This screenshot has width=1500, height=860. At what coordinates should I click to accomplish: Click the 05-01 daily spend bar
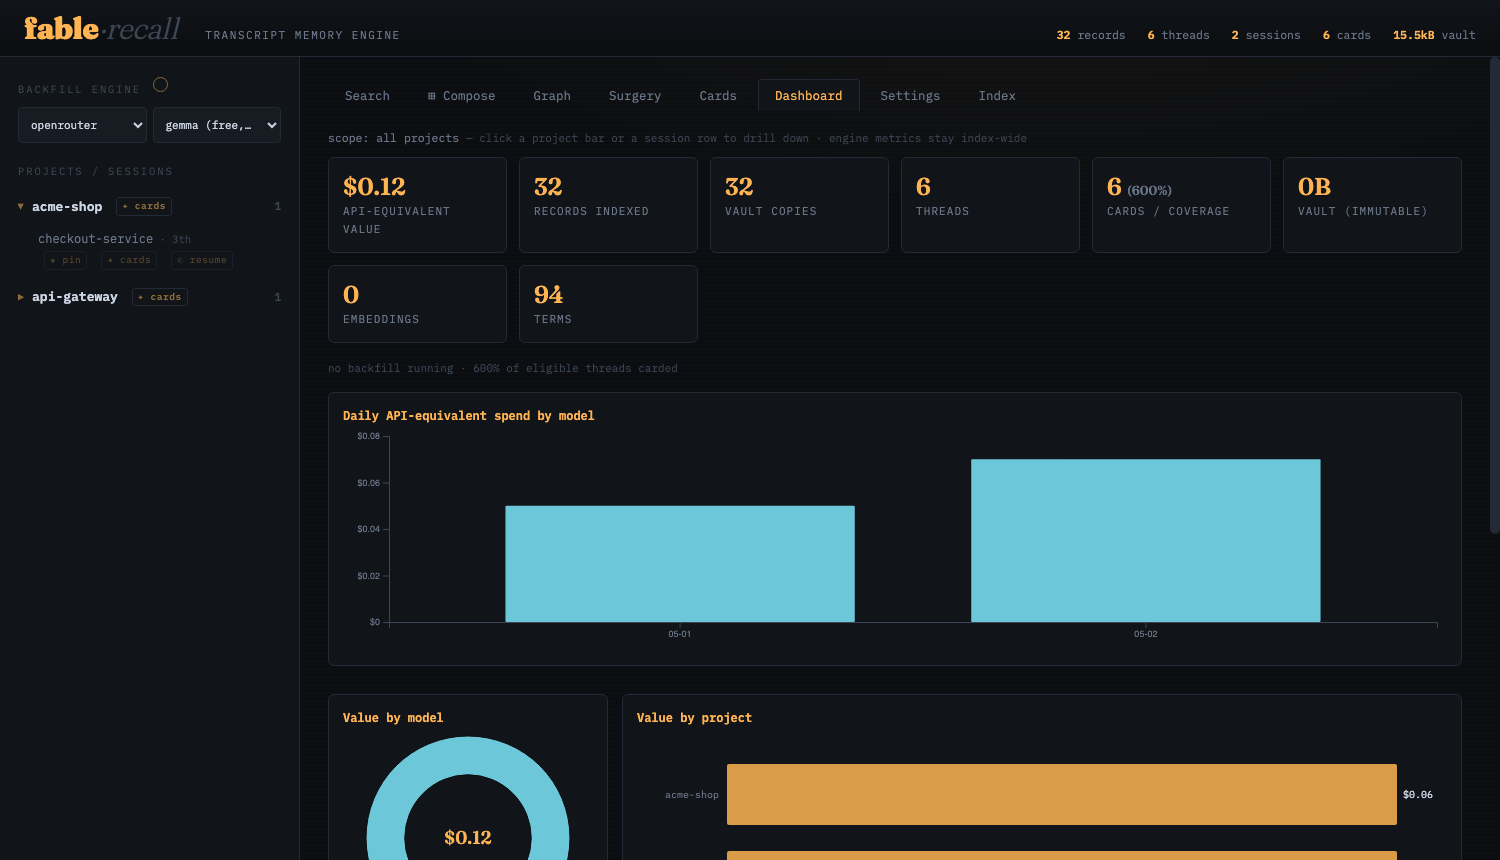680,564
